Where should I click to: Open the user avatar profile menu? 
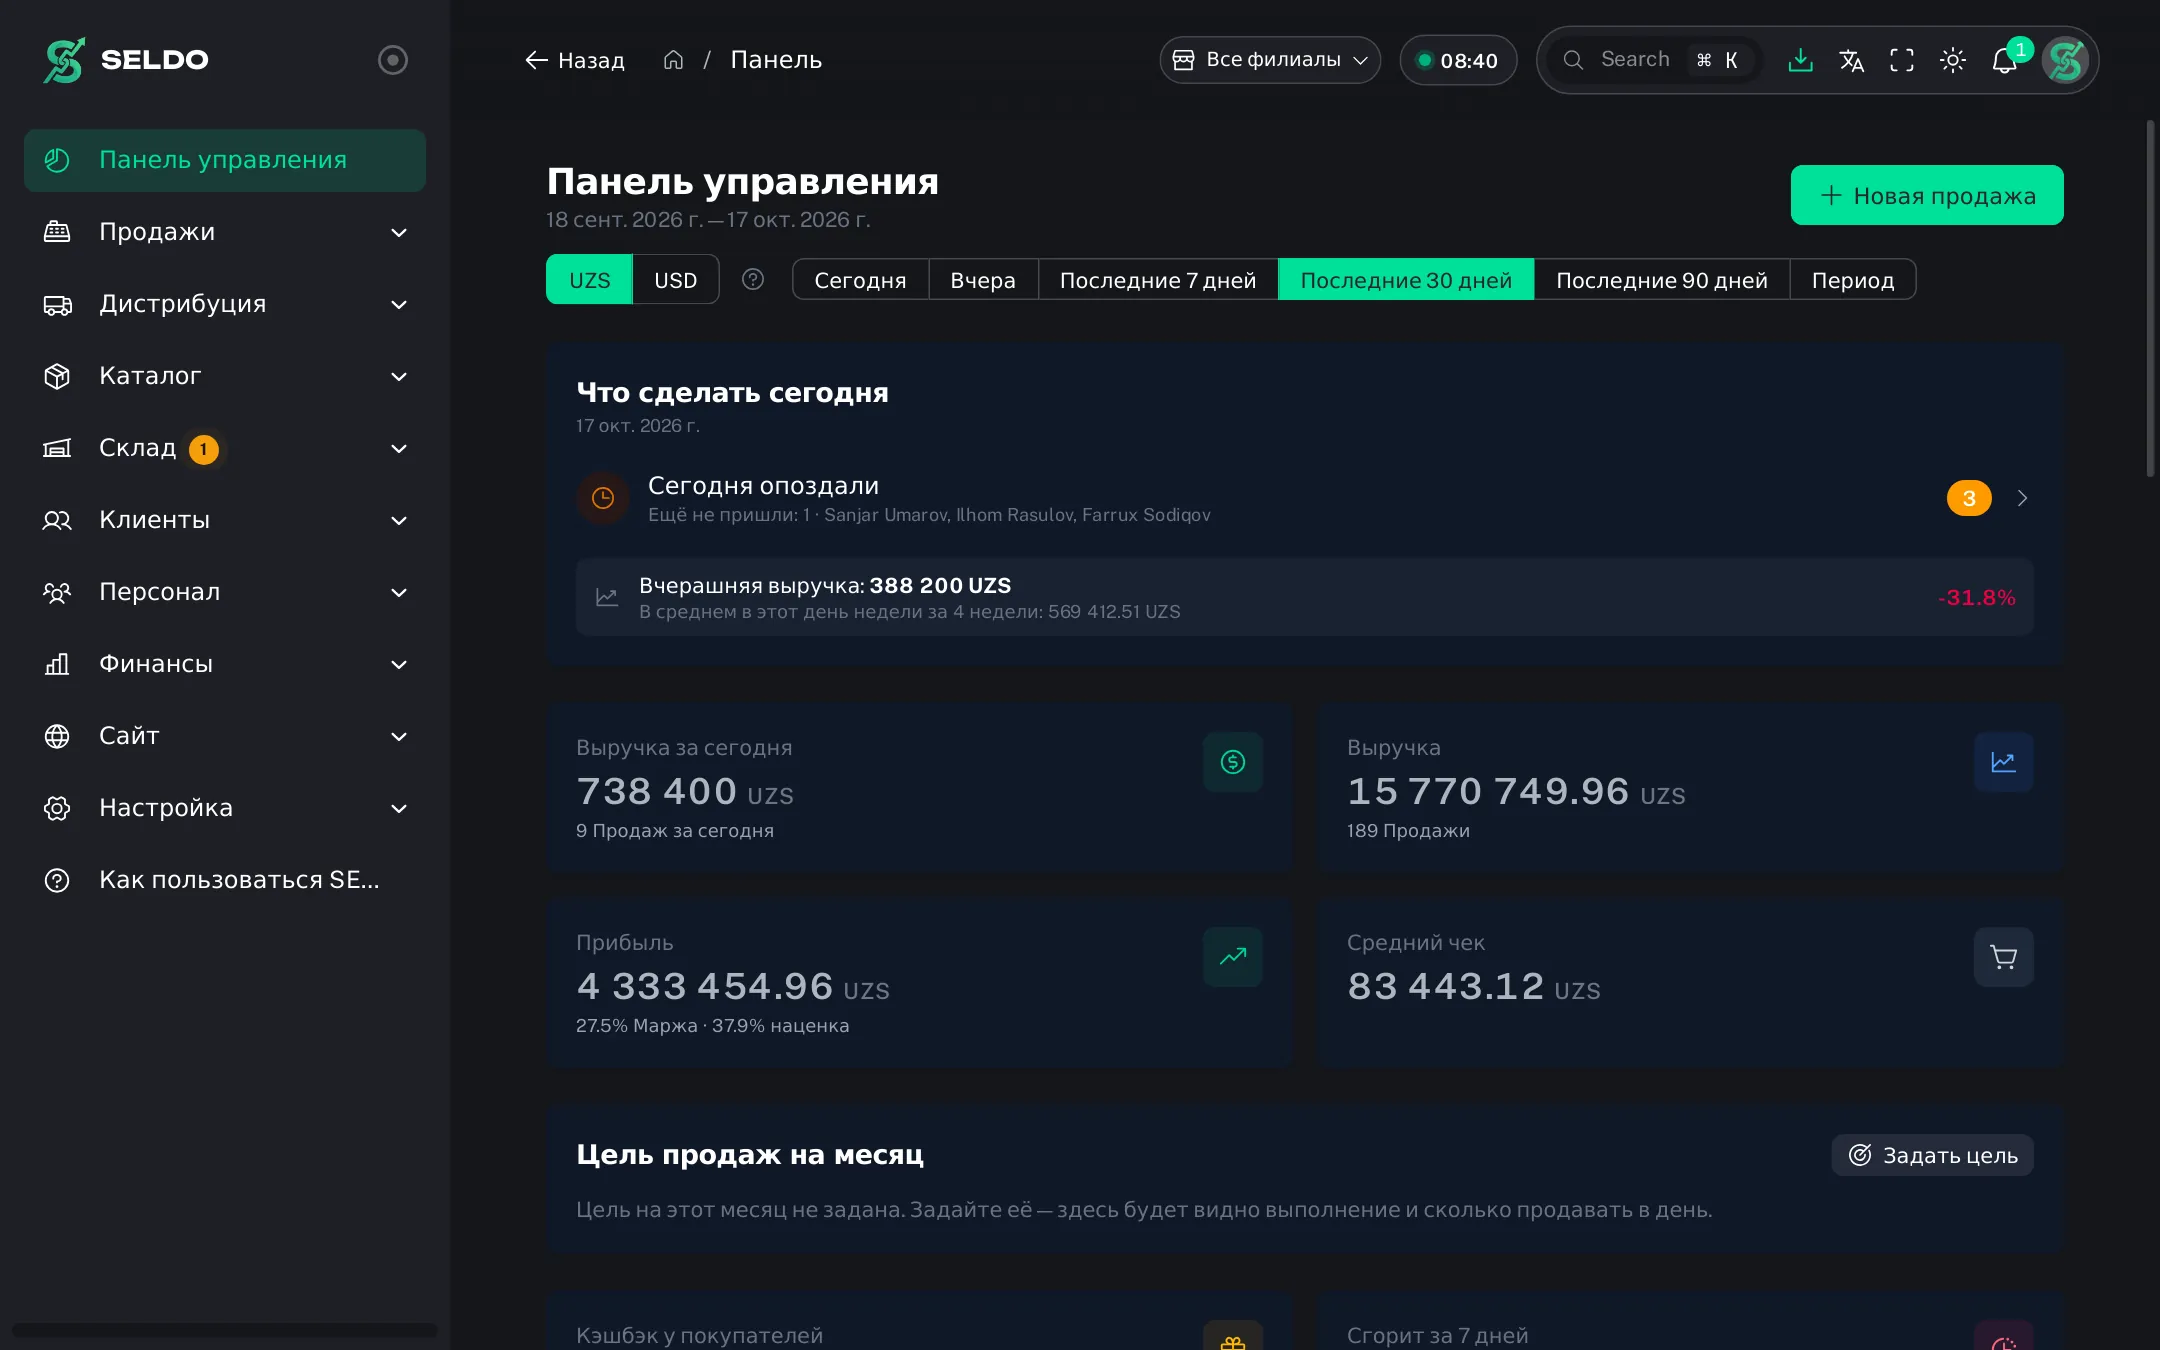click(x=2066, y=60)
